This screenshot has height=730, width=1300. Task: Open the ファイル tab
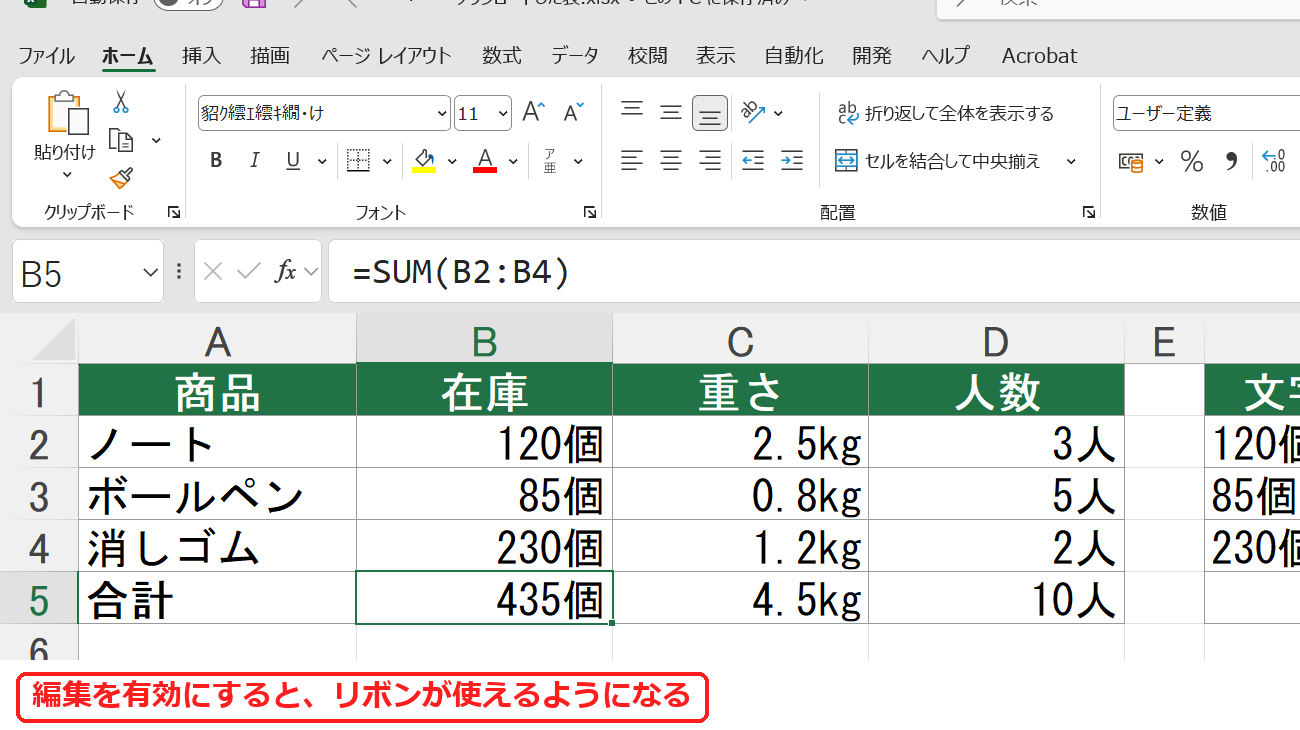(x=46, y=55)
